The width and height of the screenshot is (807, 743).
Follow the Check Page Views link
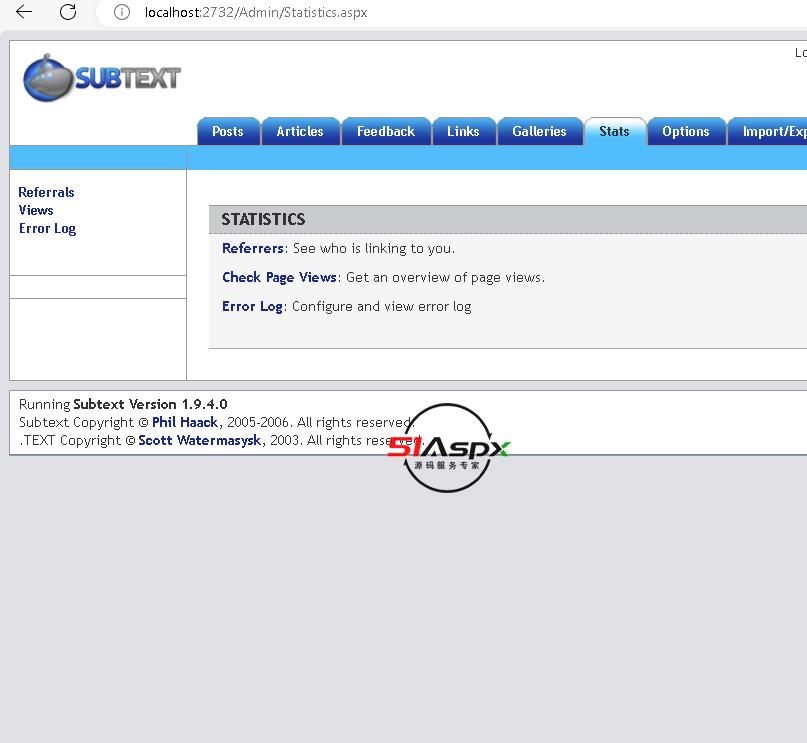pos(279,277)
